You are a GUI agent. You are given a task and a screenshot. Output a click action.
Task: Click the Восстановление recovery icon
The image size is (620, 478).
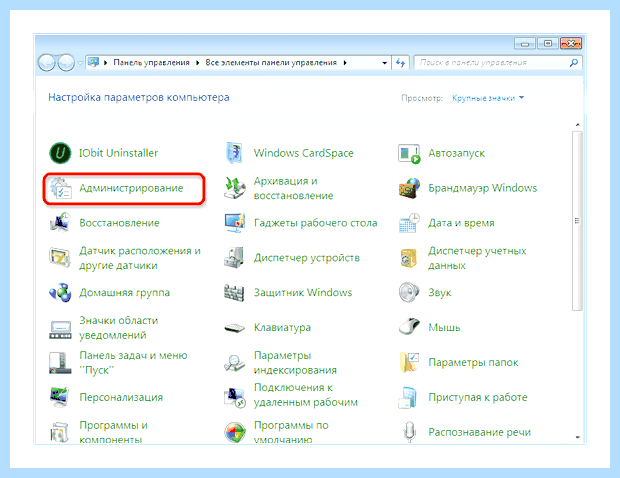pos(60,223)
